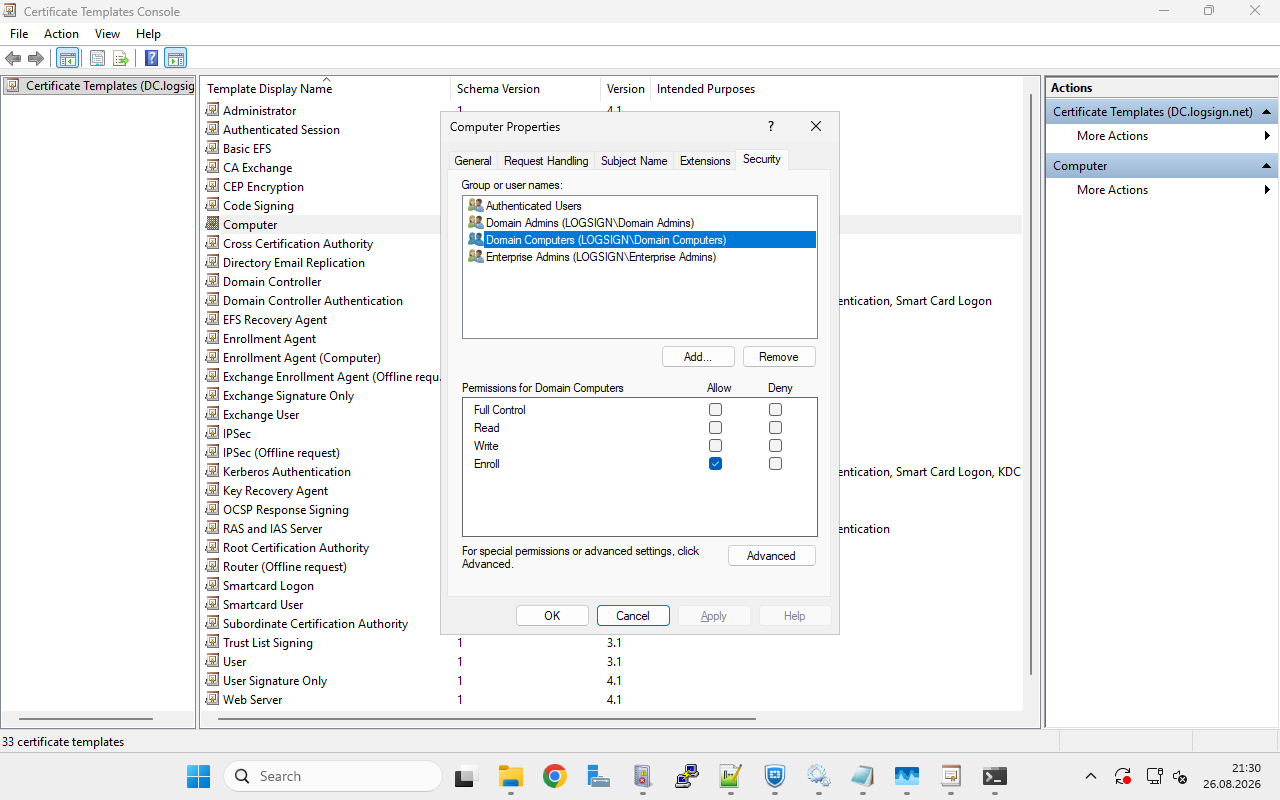Screen dimensions: 1280x800
Task: Open the Action menu
Action: point(61,34)
